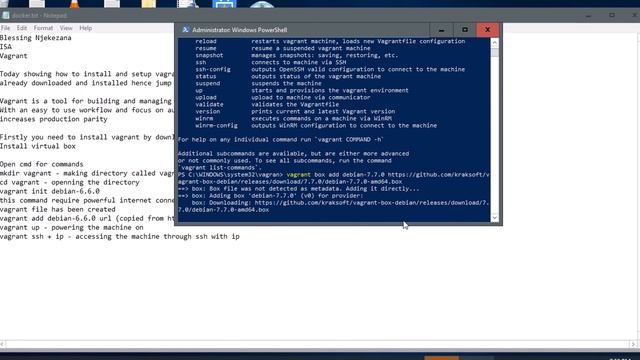
Task: Click the 'validate' command row in PowerShell
Action: pos(267,104)
